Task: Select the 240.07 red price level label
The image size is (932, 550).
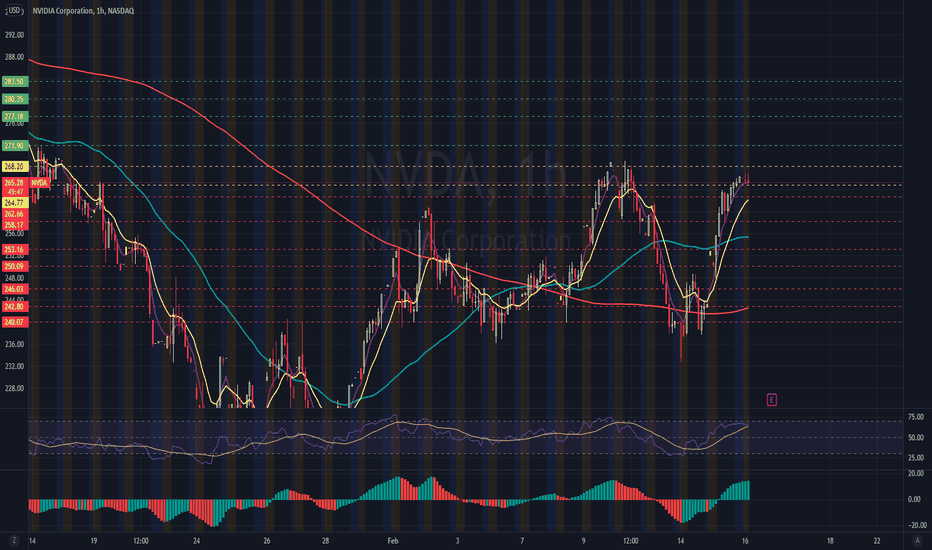Action: point(14,322)
